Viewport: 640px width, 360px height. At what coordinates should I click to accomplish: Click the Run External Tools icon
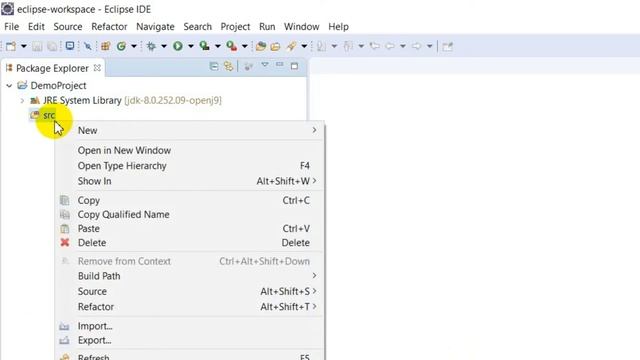click(x=231, y=46)
